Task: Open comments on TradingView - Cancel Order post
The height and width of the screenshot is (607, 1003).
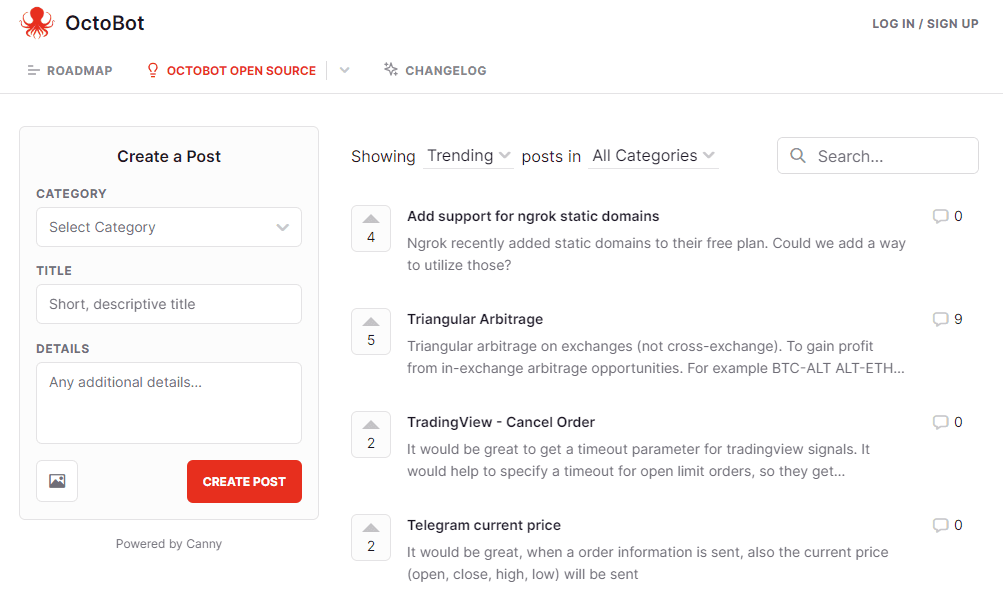Action: point(947,422)
